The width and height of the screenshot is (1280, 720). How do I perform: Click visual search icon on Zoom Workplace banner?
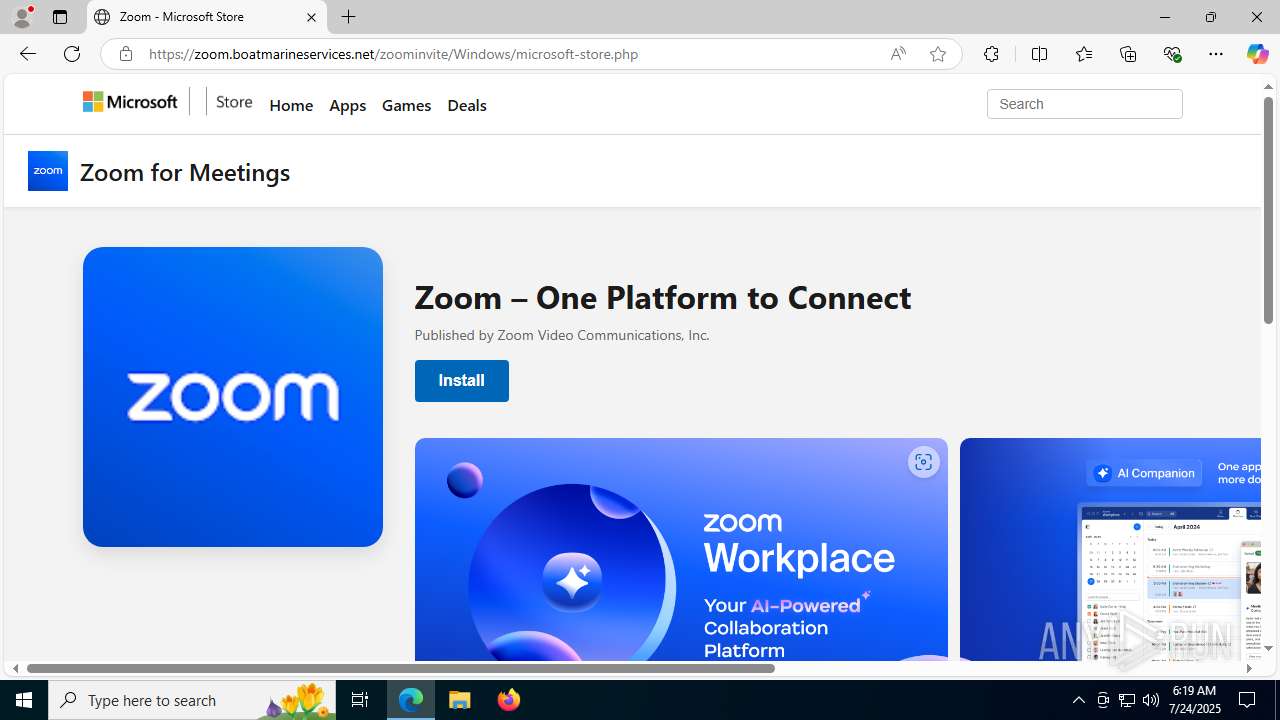click(923, 462)
